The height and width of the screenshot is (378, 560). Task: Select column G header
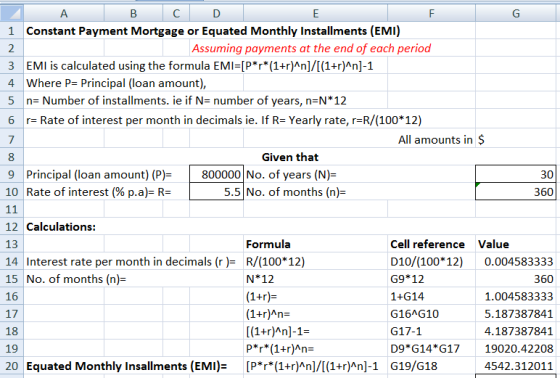click(516, 13)
